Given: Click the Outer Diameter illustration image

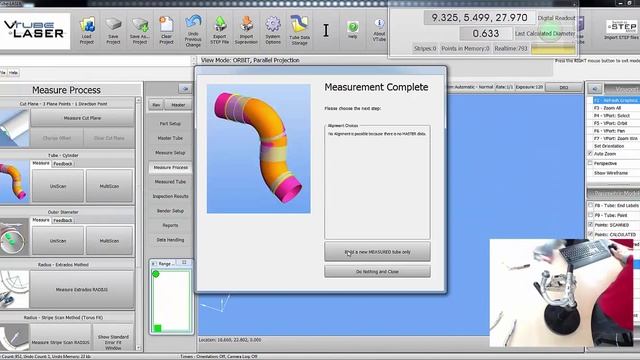Looking at the screenshot, I should (15, 237).
